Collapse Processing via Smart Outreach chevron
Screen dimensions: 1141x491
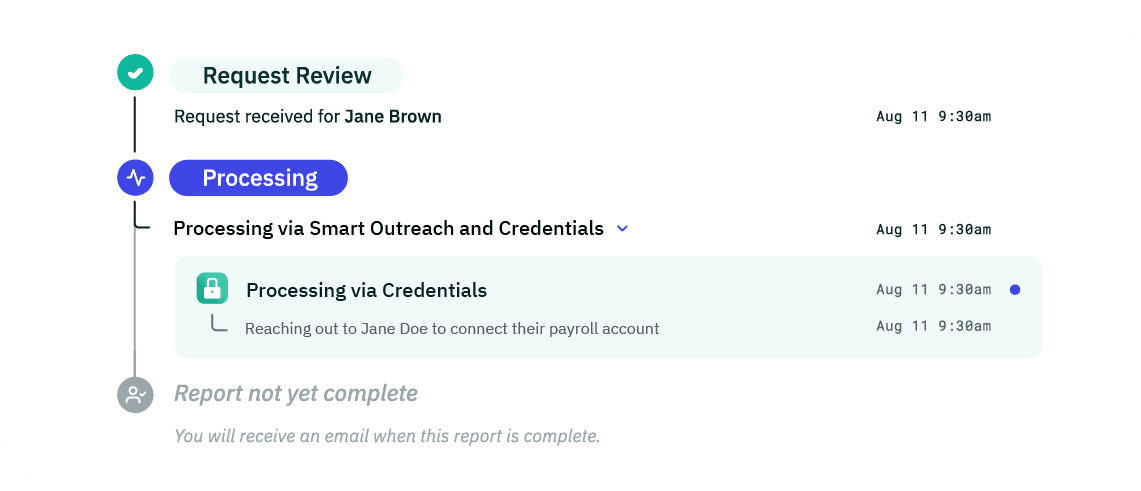622,228
